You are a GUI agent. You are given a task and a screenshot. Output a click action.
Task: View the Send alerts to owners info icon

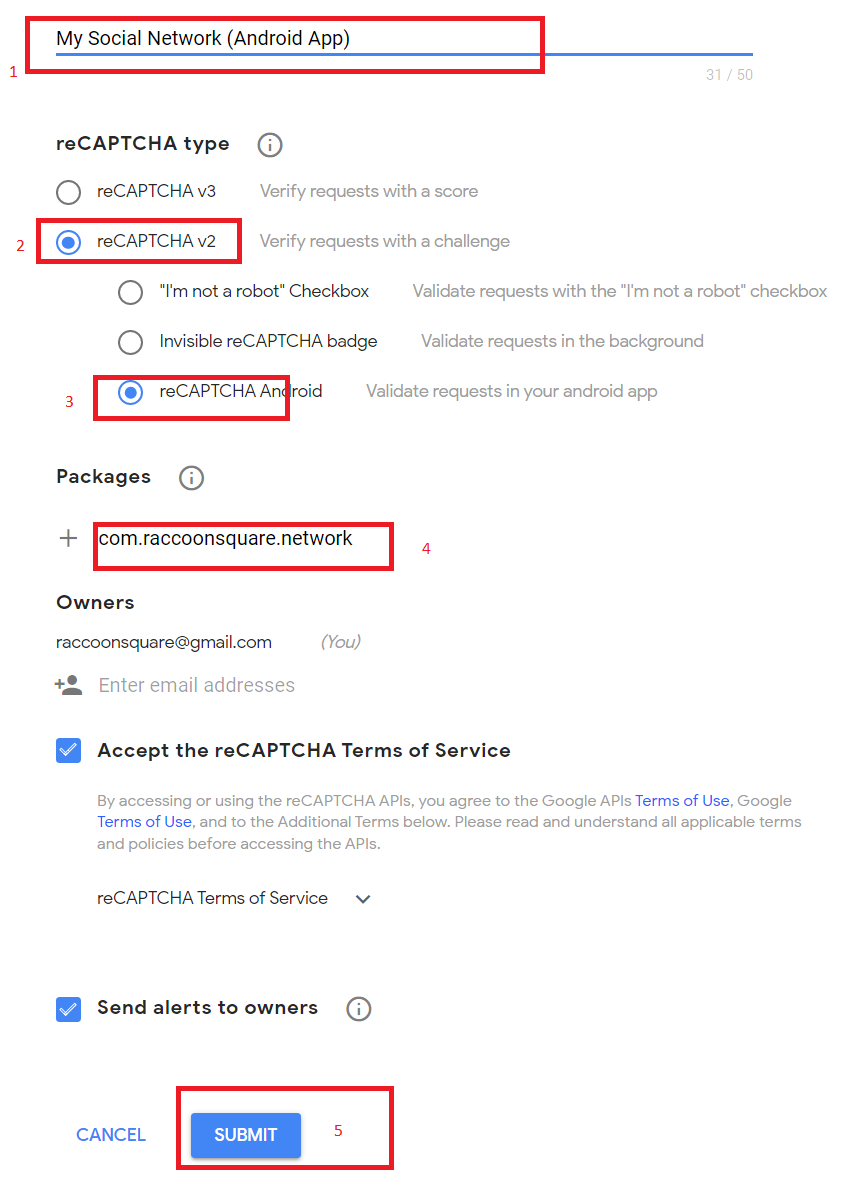[358, 1009]
